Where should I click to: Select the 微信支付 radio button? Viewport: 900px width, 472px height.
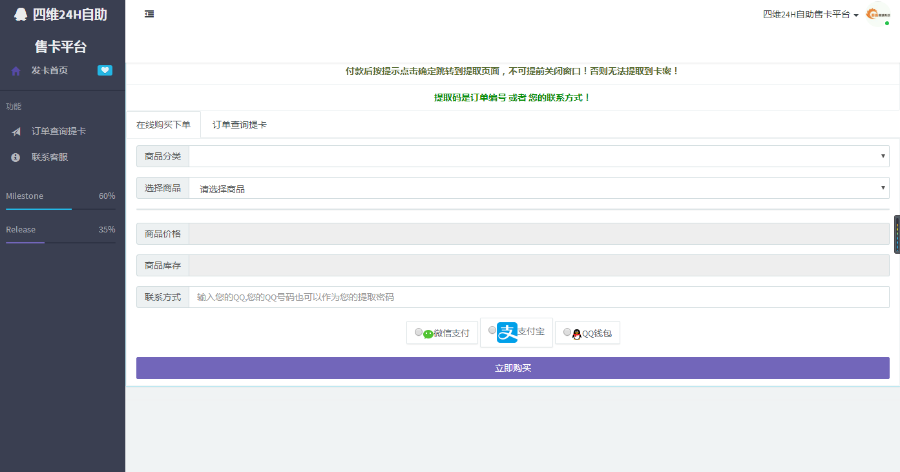coord(418,332)
